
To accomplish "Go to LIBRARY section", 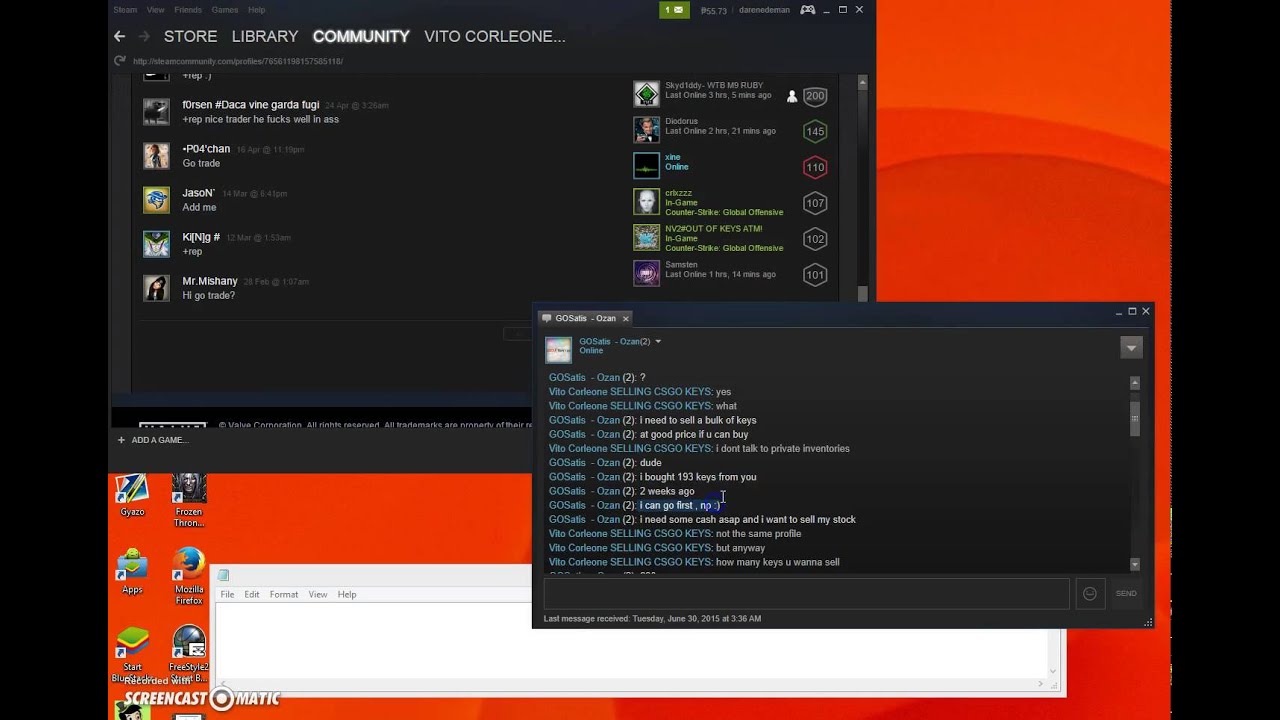I will 265,36.
